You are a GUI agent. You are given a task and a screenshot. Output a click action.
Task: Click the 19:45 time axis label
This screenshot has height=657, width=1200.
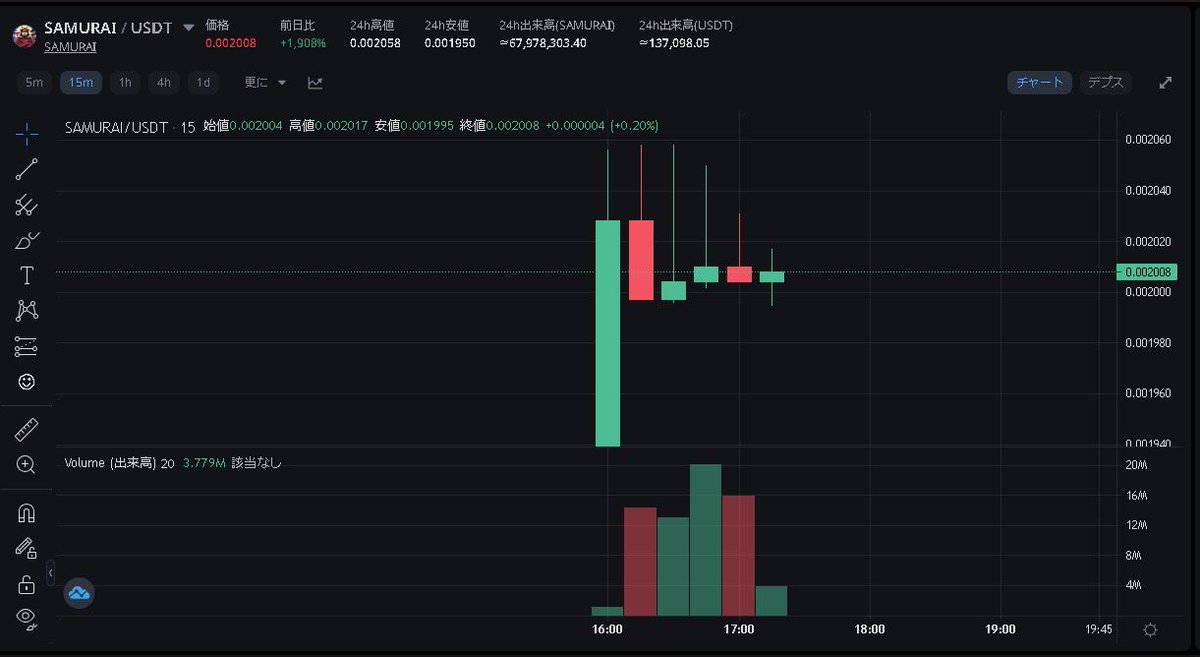coord(1098,630)
